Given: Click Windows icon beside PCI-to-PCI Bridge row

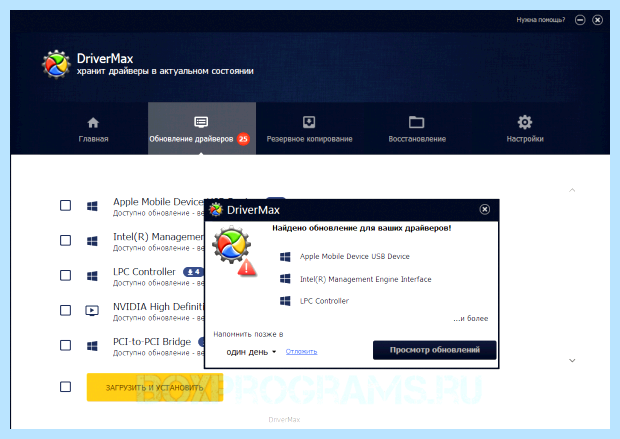Looking at the screenshot, I should click(92, 346).
